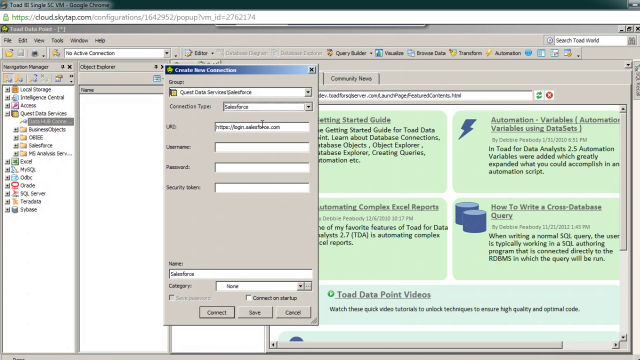
Task: Expand the BusinessObjects folder node
Action: (16, 129)
